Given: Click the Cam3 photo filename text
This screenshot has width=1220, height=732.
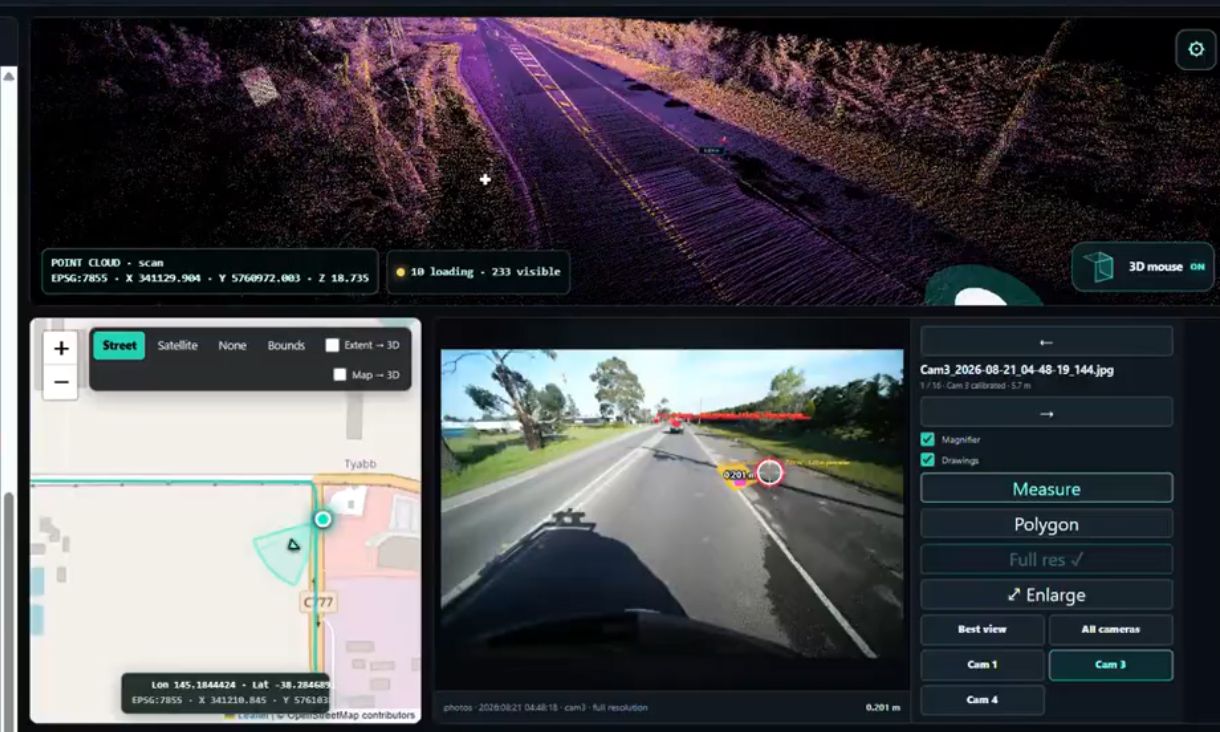Looking at the screenshot, I should point(1017,370).
